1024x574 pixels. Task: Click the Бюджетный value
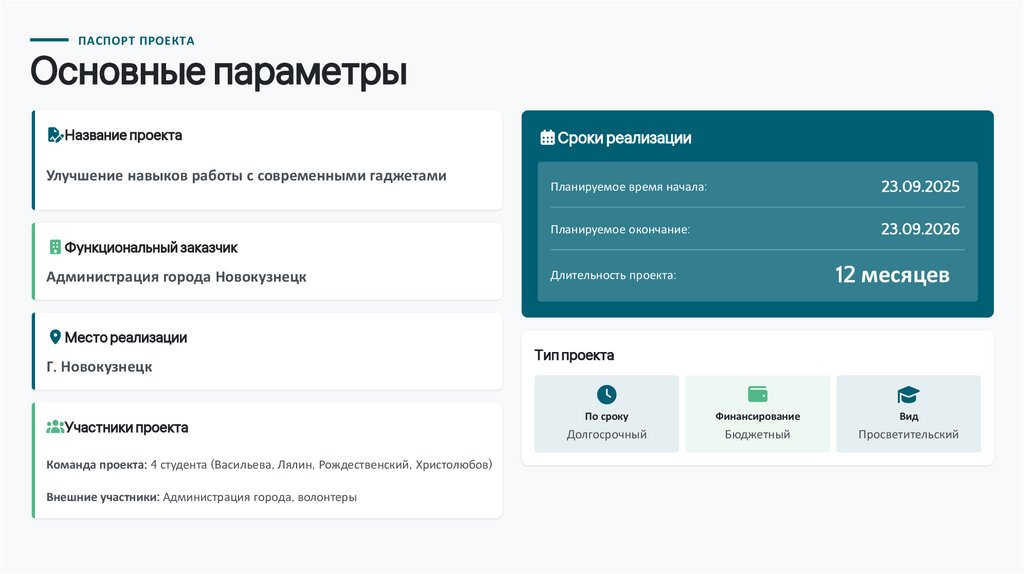click(x=758, y=434)
